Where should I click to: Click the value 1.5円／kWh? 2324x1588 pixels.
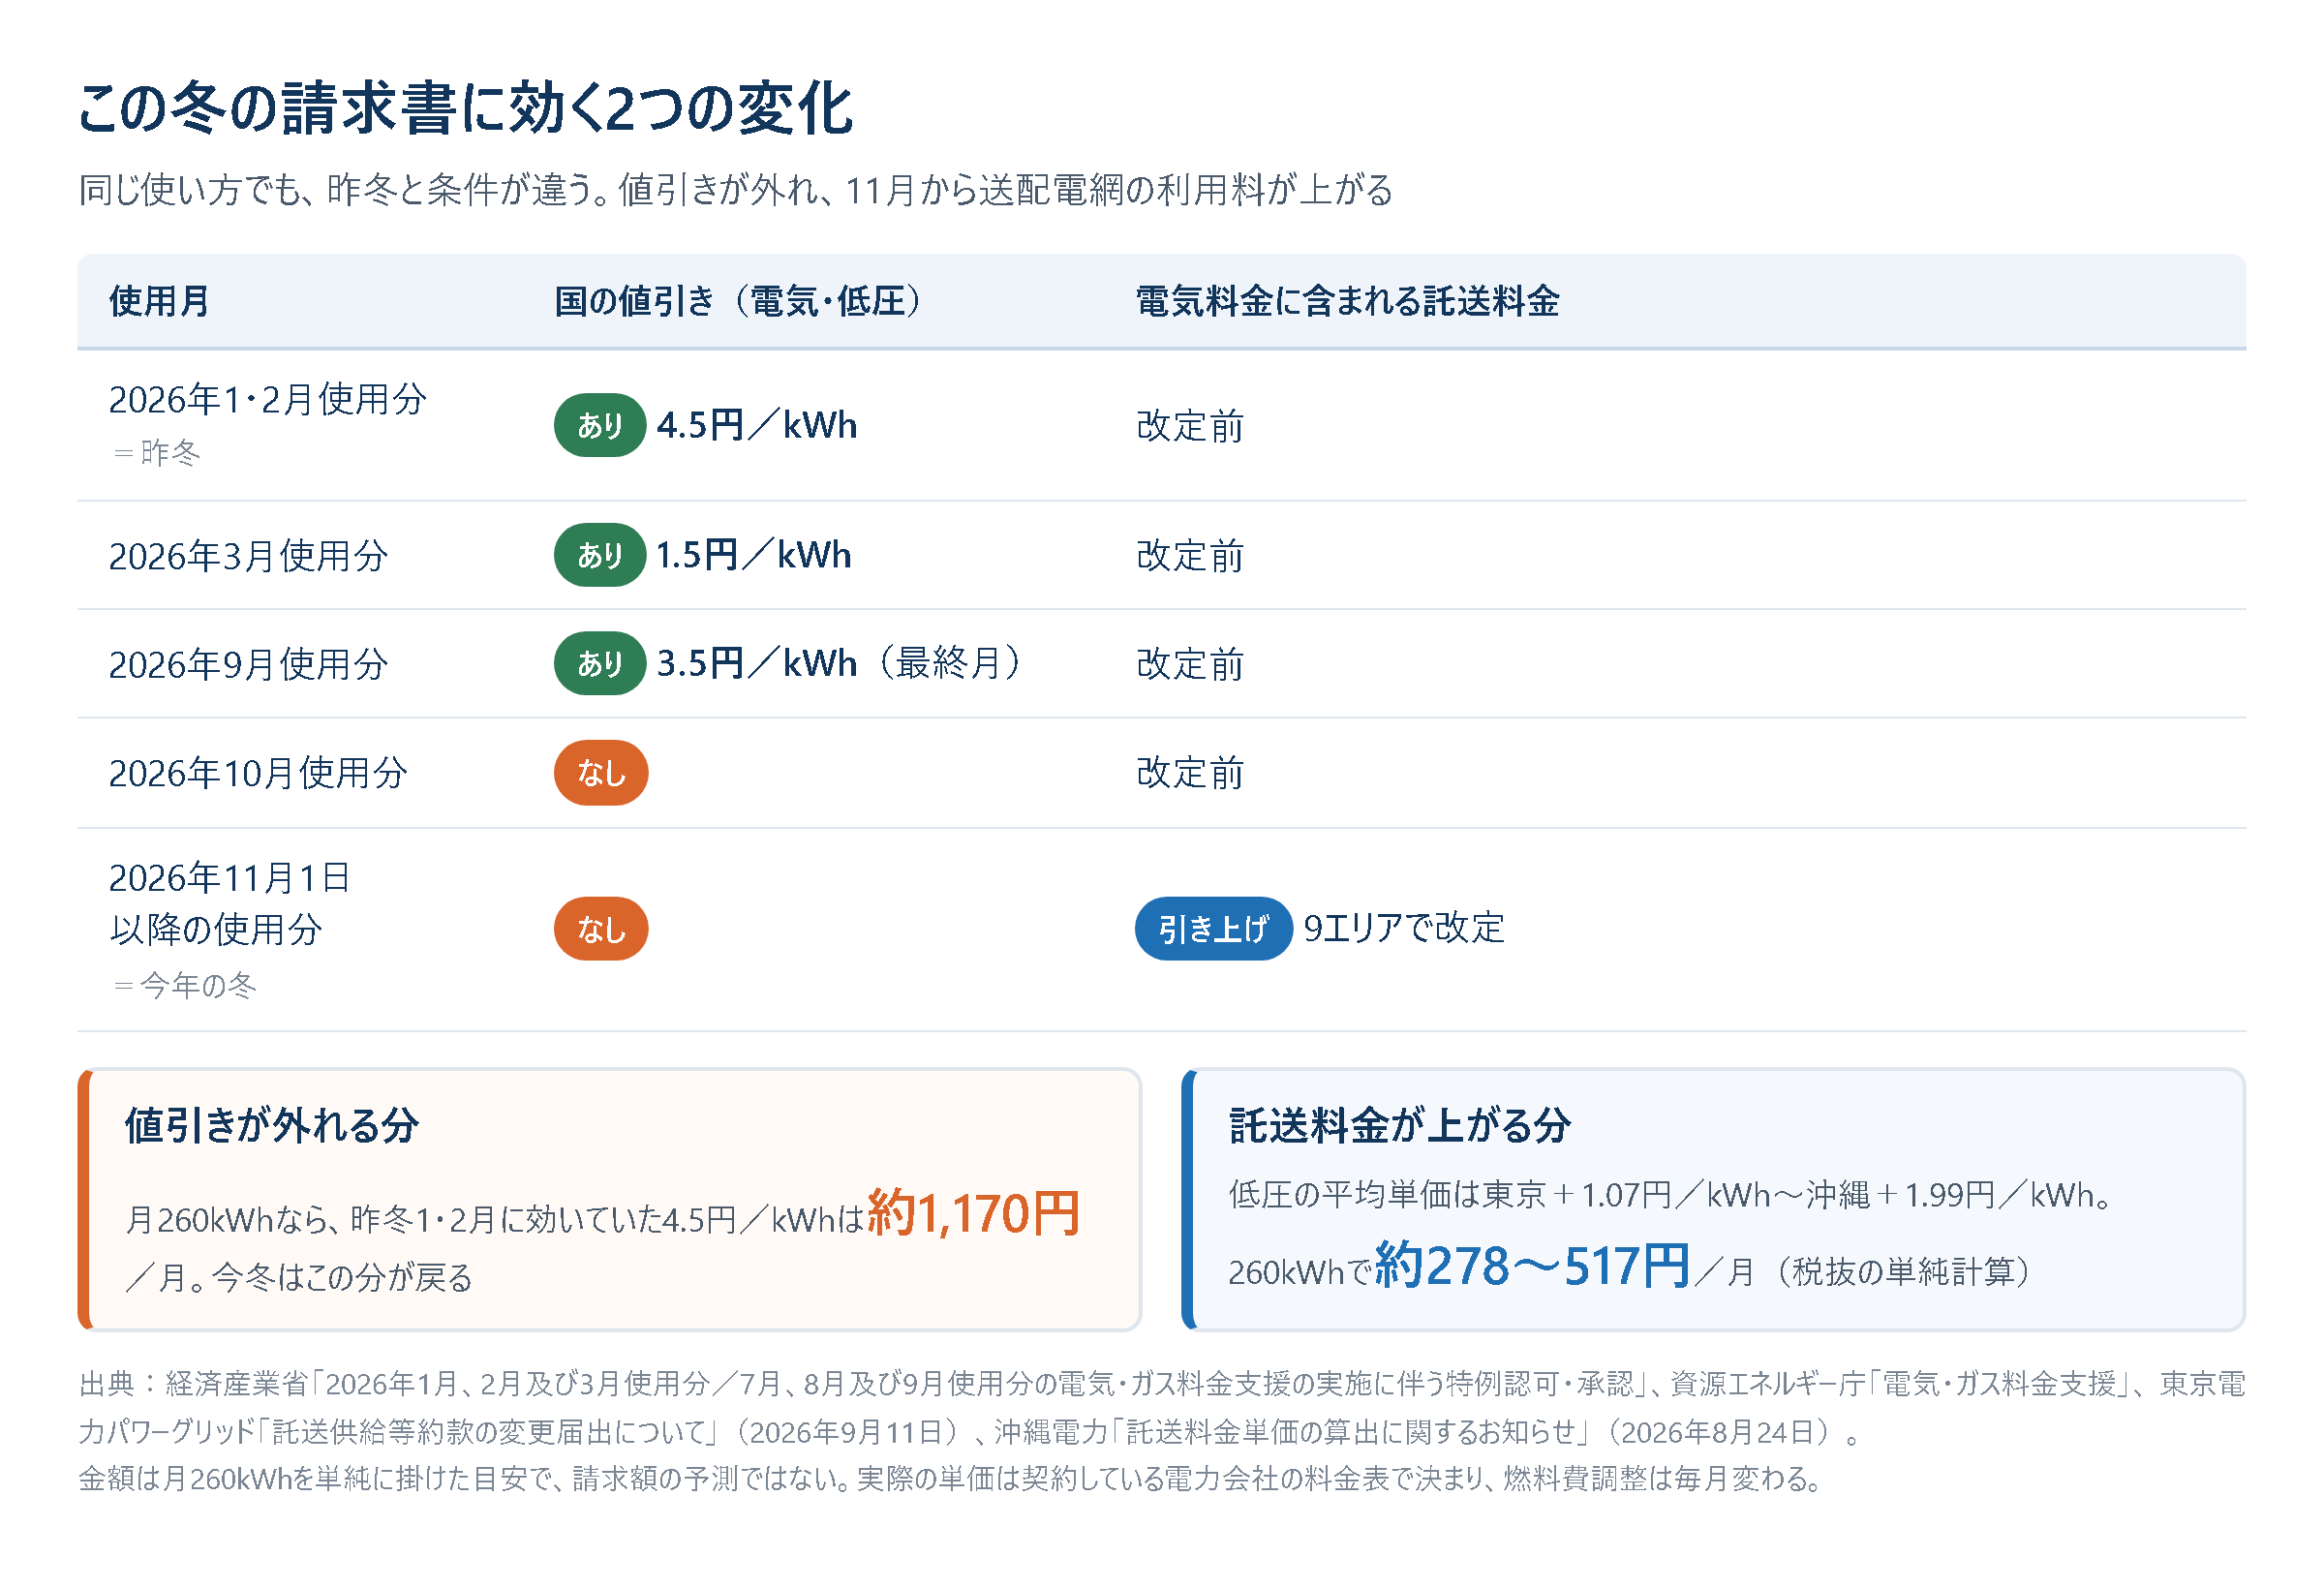tap(754, 555)
